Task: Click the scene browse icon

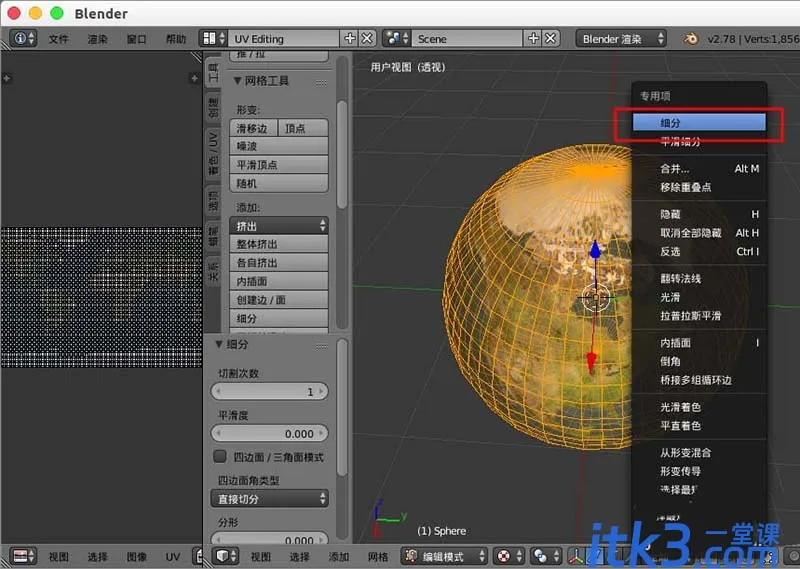Action: tap(397, 39)
